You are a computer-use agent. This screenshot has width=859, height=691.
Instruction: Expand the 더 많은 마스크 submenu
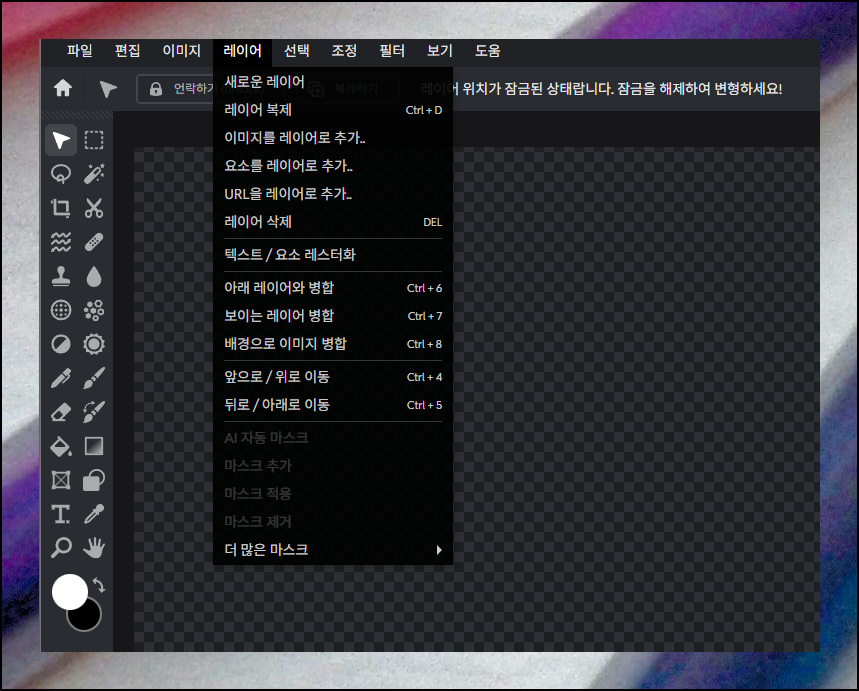click(333, 550)
